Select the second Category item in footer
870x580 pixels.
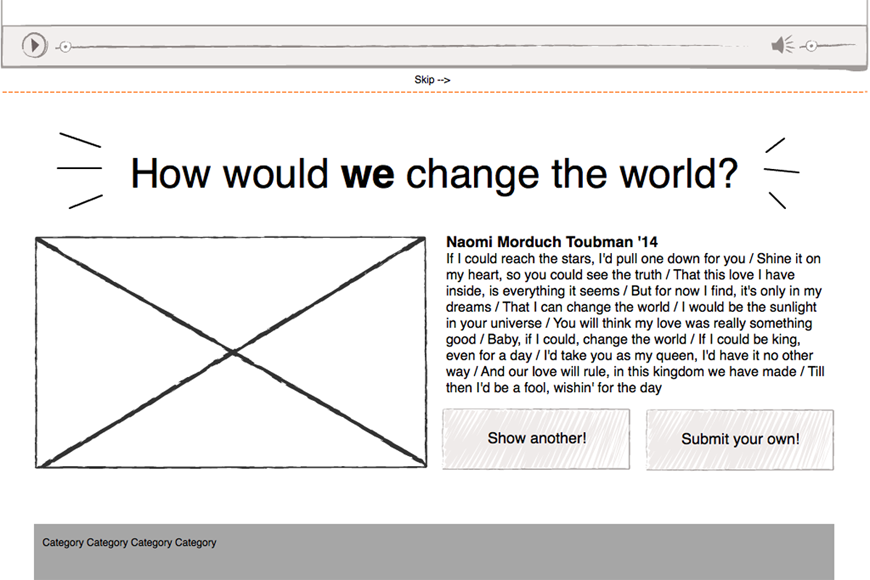(107, 543)
